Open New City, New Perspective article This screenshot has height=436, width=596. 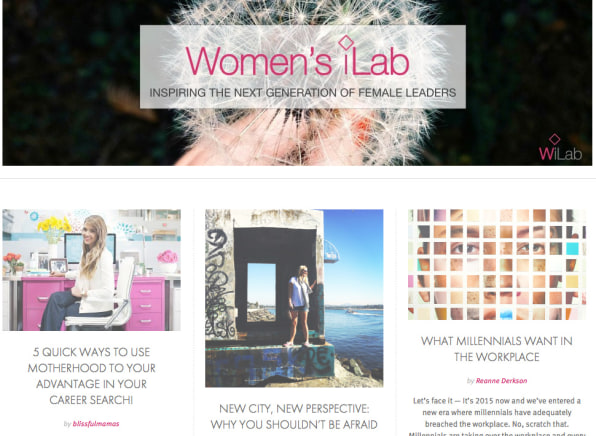pyautogui.click(x=294, y=417)
